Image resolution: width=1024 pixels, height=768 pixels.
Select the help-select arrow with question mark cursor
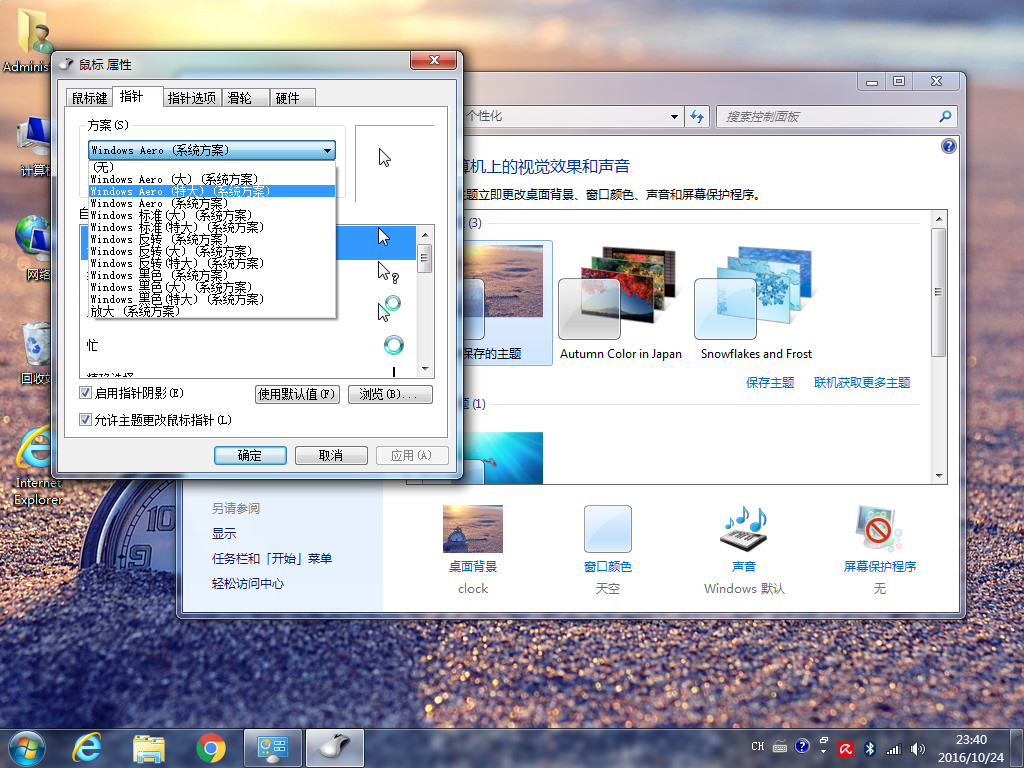387,272
